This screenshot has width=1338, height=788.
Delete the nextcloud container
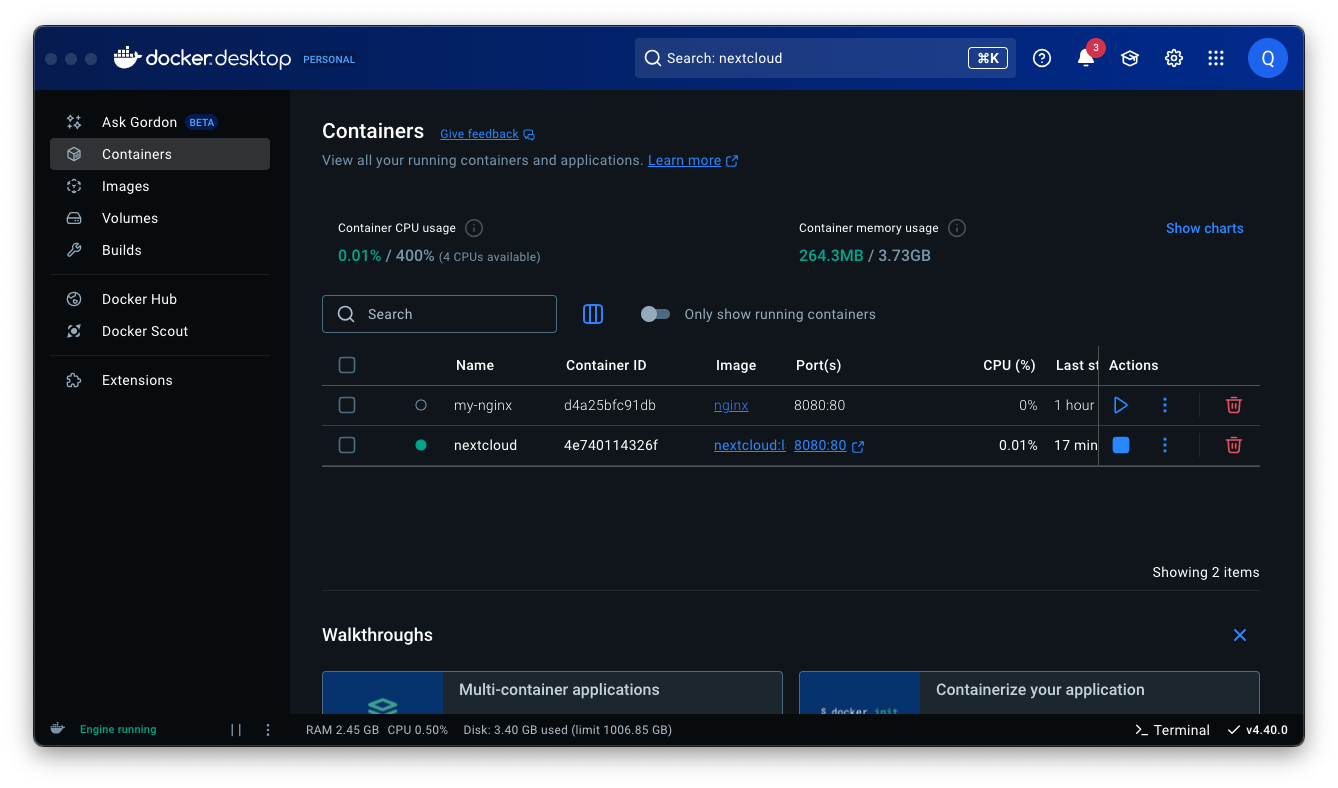[1234, 445]
